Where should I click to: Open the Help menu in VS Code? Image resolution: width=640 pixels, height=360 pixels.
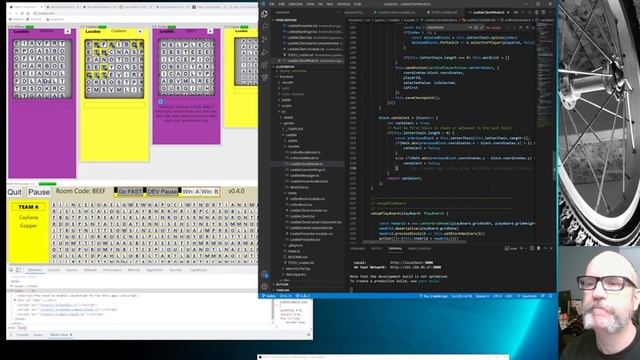click(x=358, y=4)
